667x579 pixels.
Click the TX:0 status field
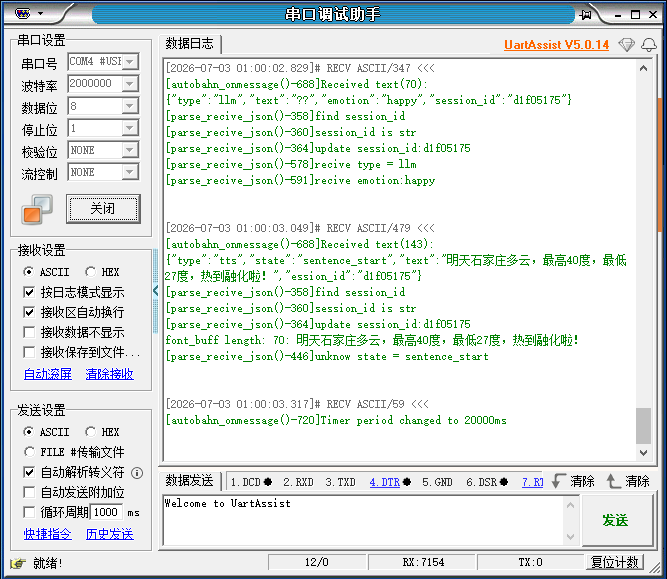[x=530, y=562]
